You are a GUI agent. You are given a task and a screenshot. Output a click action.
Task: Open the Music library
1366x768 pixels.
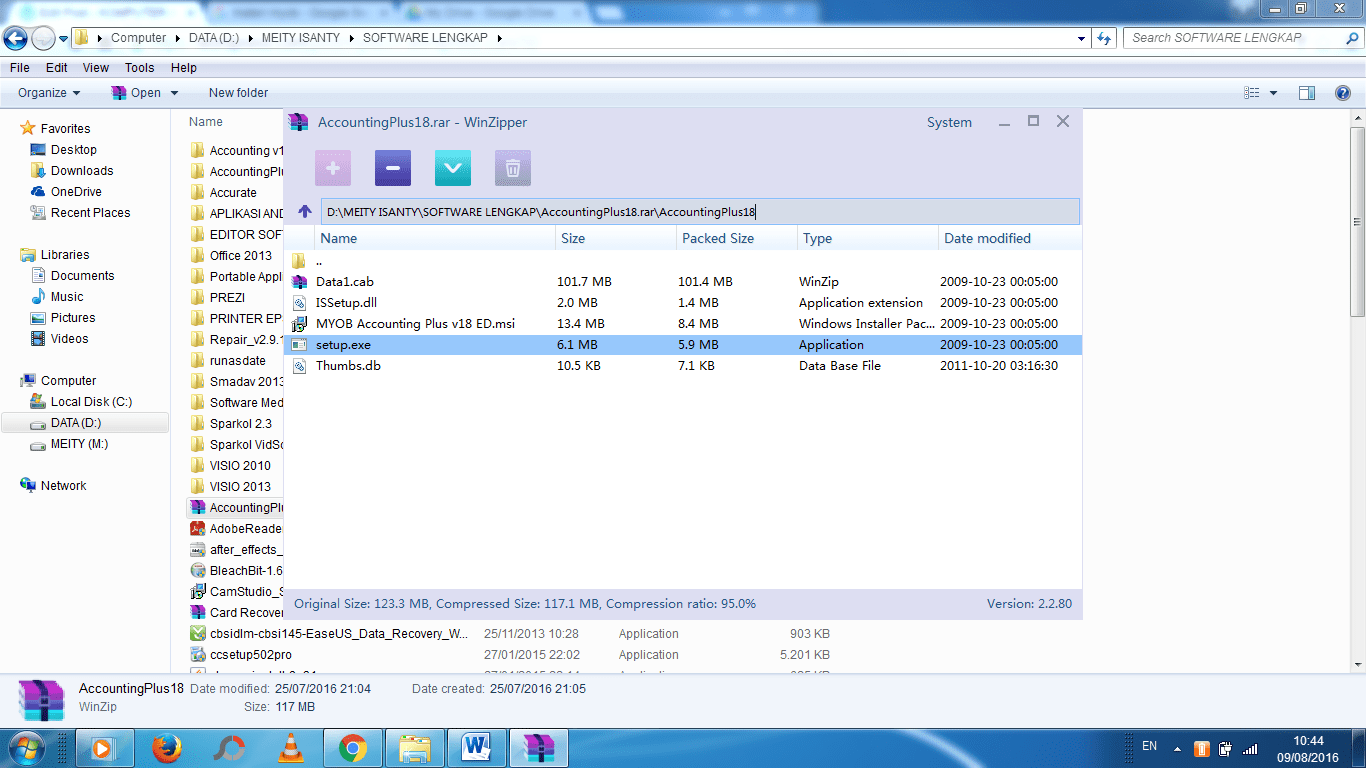pos(67,297)
